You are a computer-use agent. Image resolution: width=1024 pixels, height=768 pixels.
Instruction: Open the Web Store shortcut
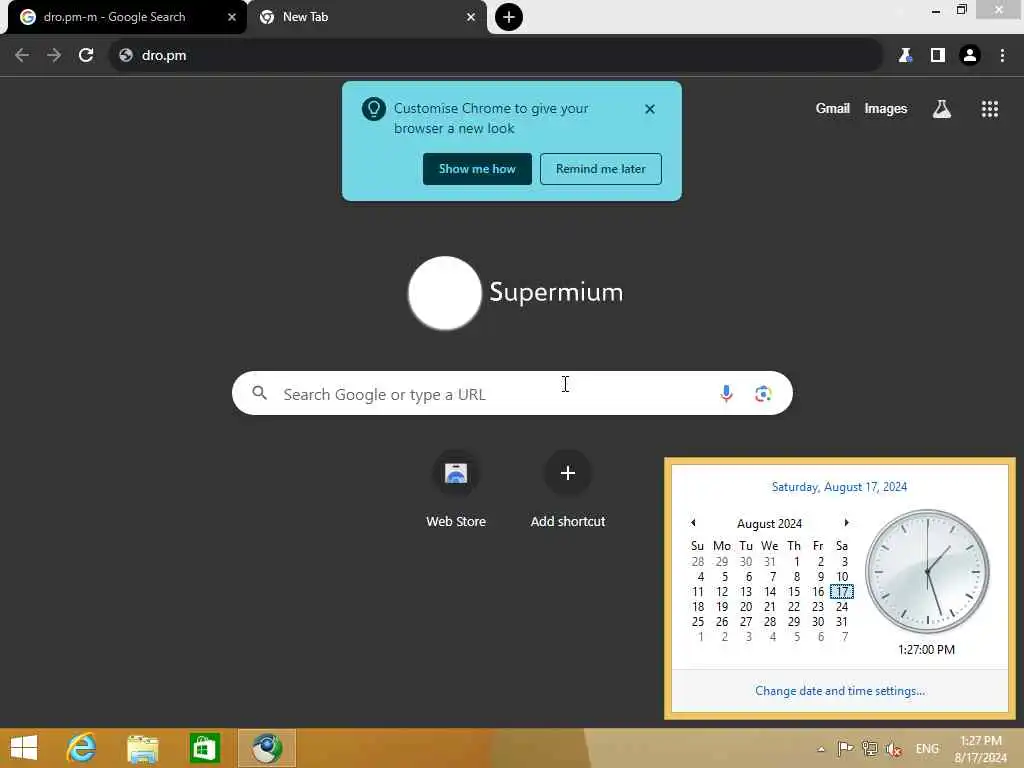(x=456, y=488)
